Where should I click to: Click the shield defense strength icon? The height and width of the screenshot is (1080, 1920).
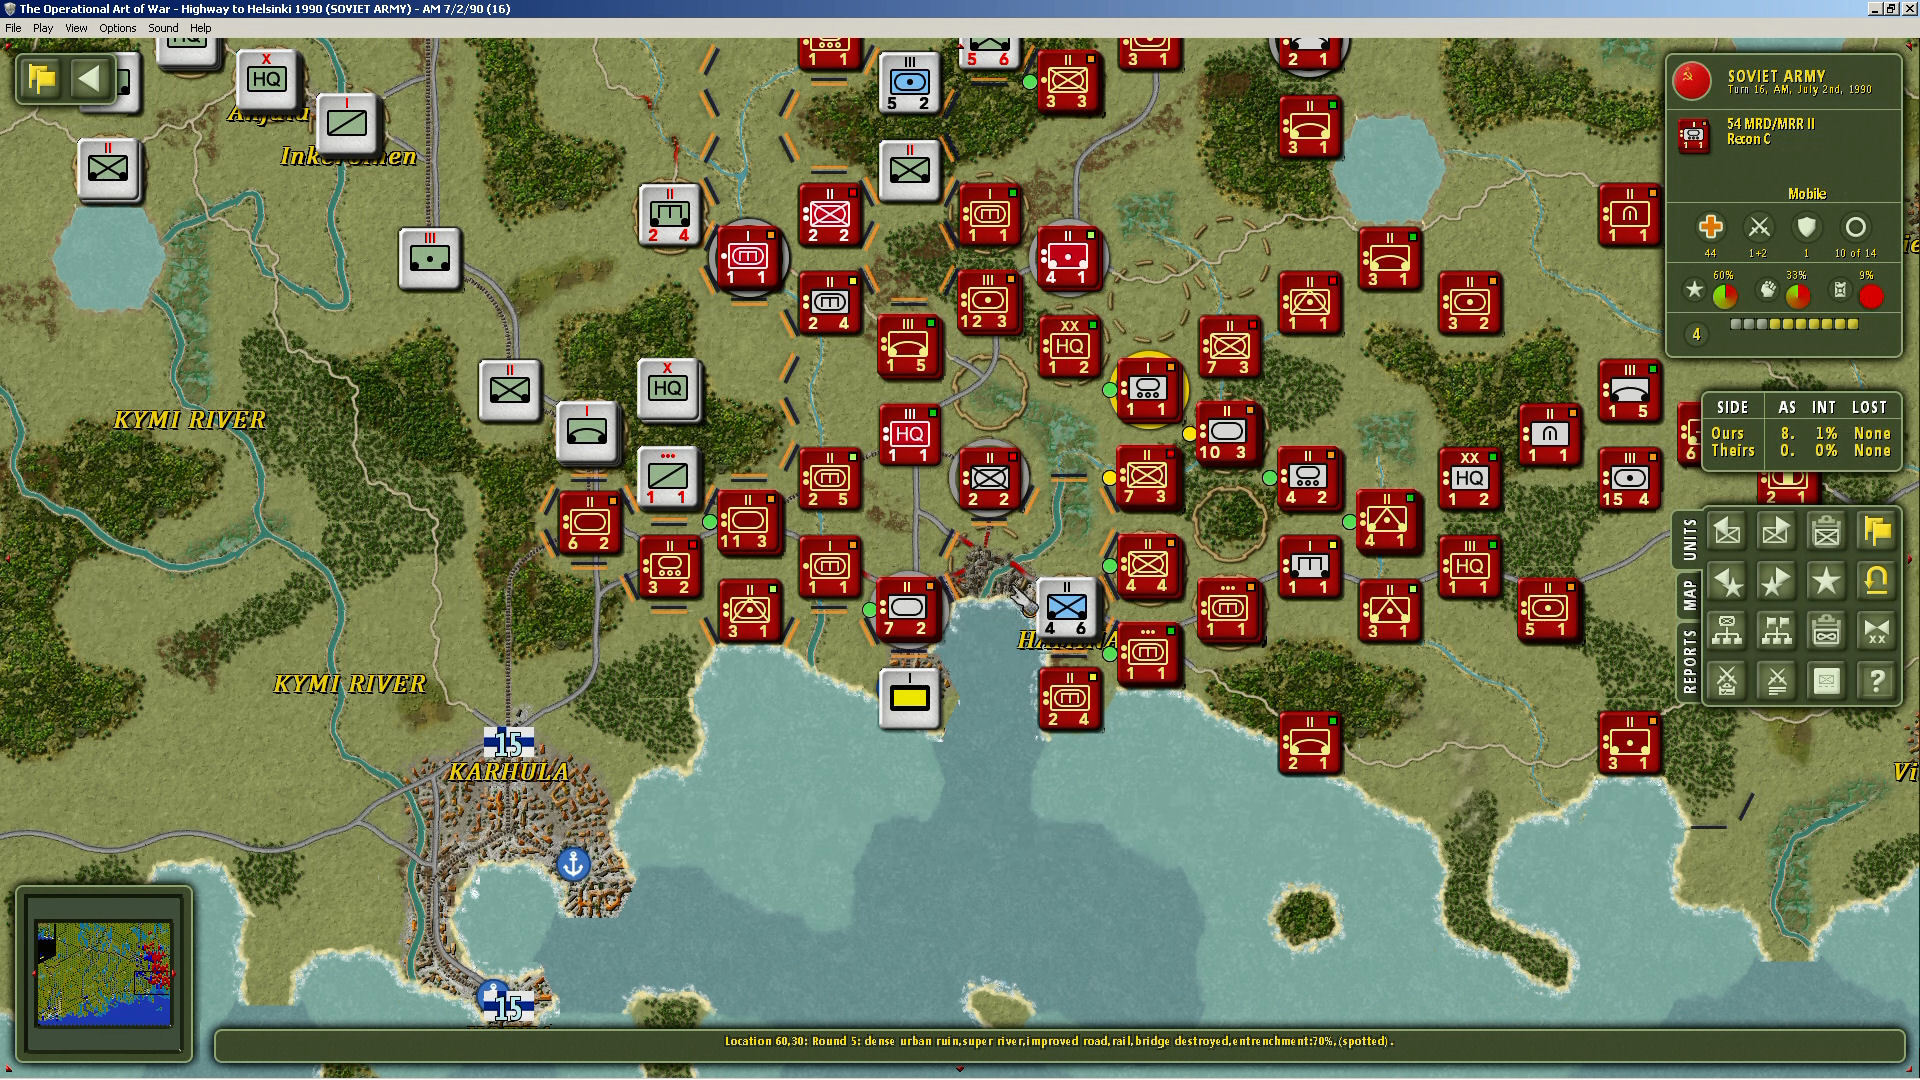click(1806, 227)
